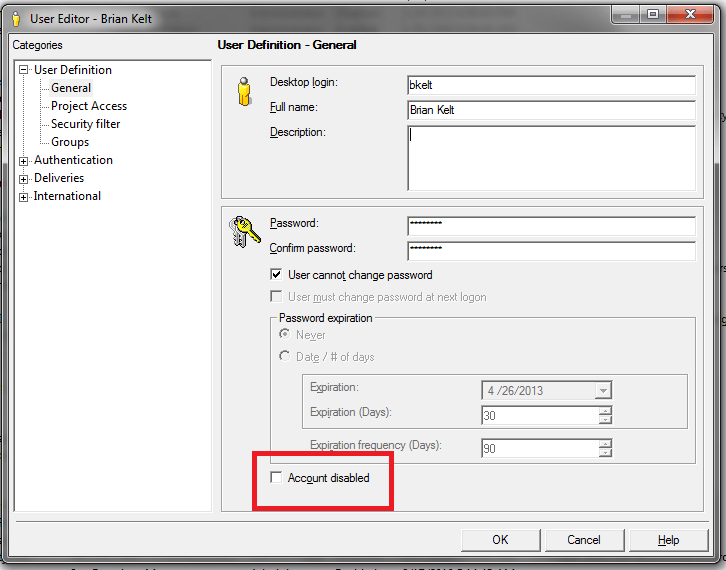Select the User Definition tree label
Screen dimensions: 726x570
click(73, 70)
